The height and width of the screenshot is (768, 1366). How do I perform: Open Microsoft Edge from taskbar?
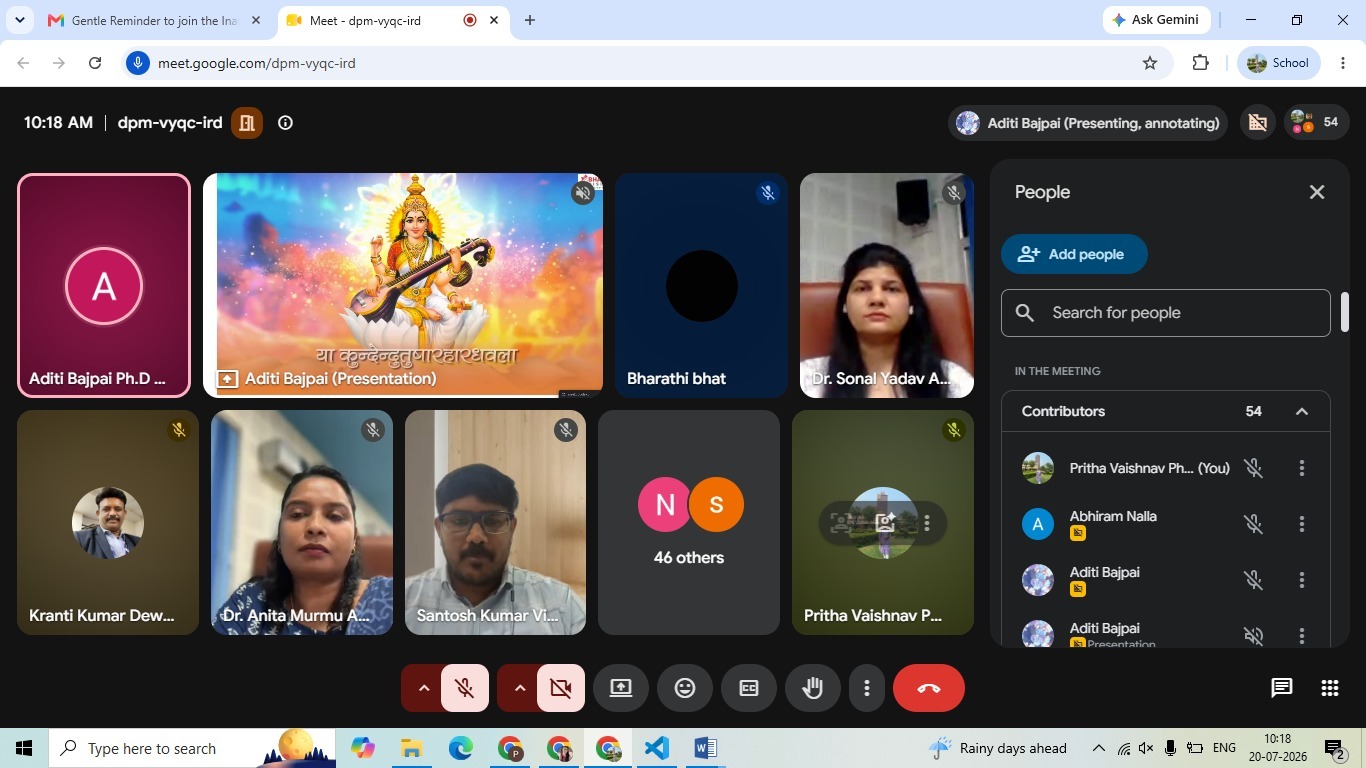(x=461, y=748)
